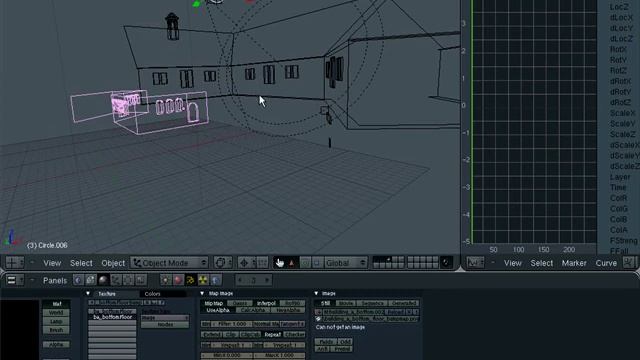Open World buttons globe icon
This screenshot has width=640, height=360.
point(216,280)
